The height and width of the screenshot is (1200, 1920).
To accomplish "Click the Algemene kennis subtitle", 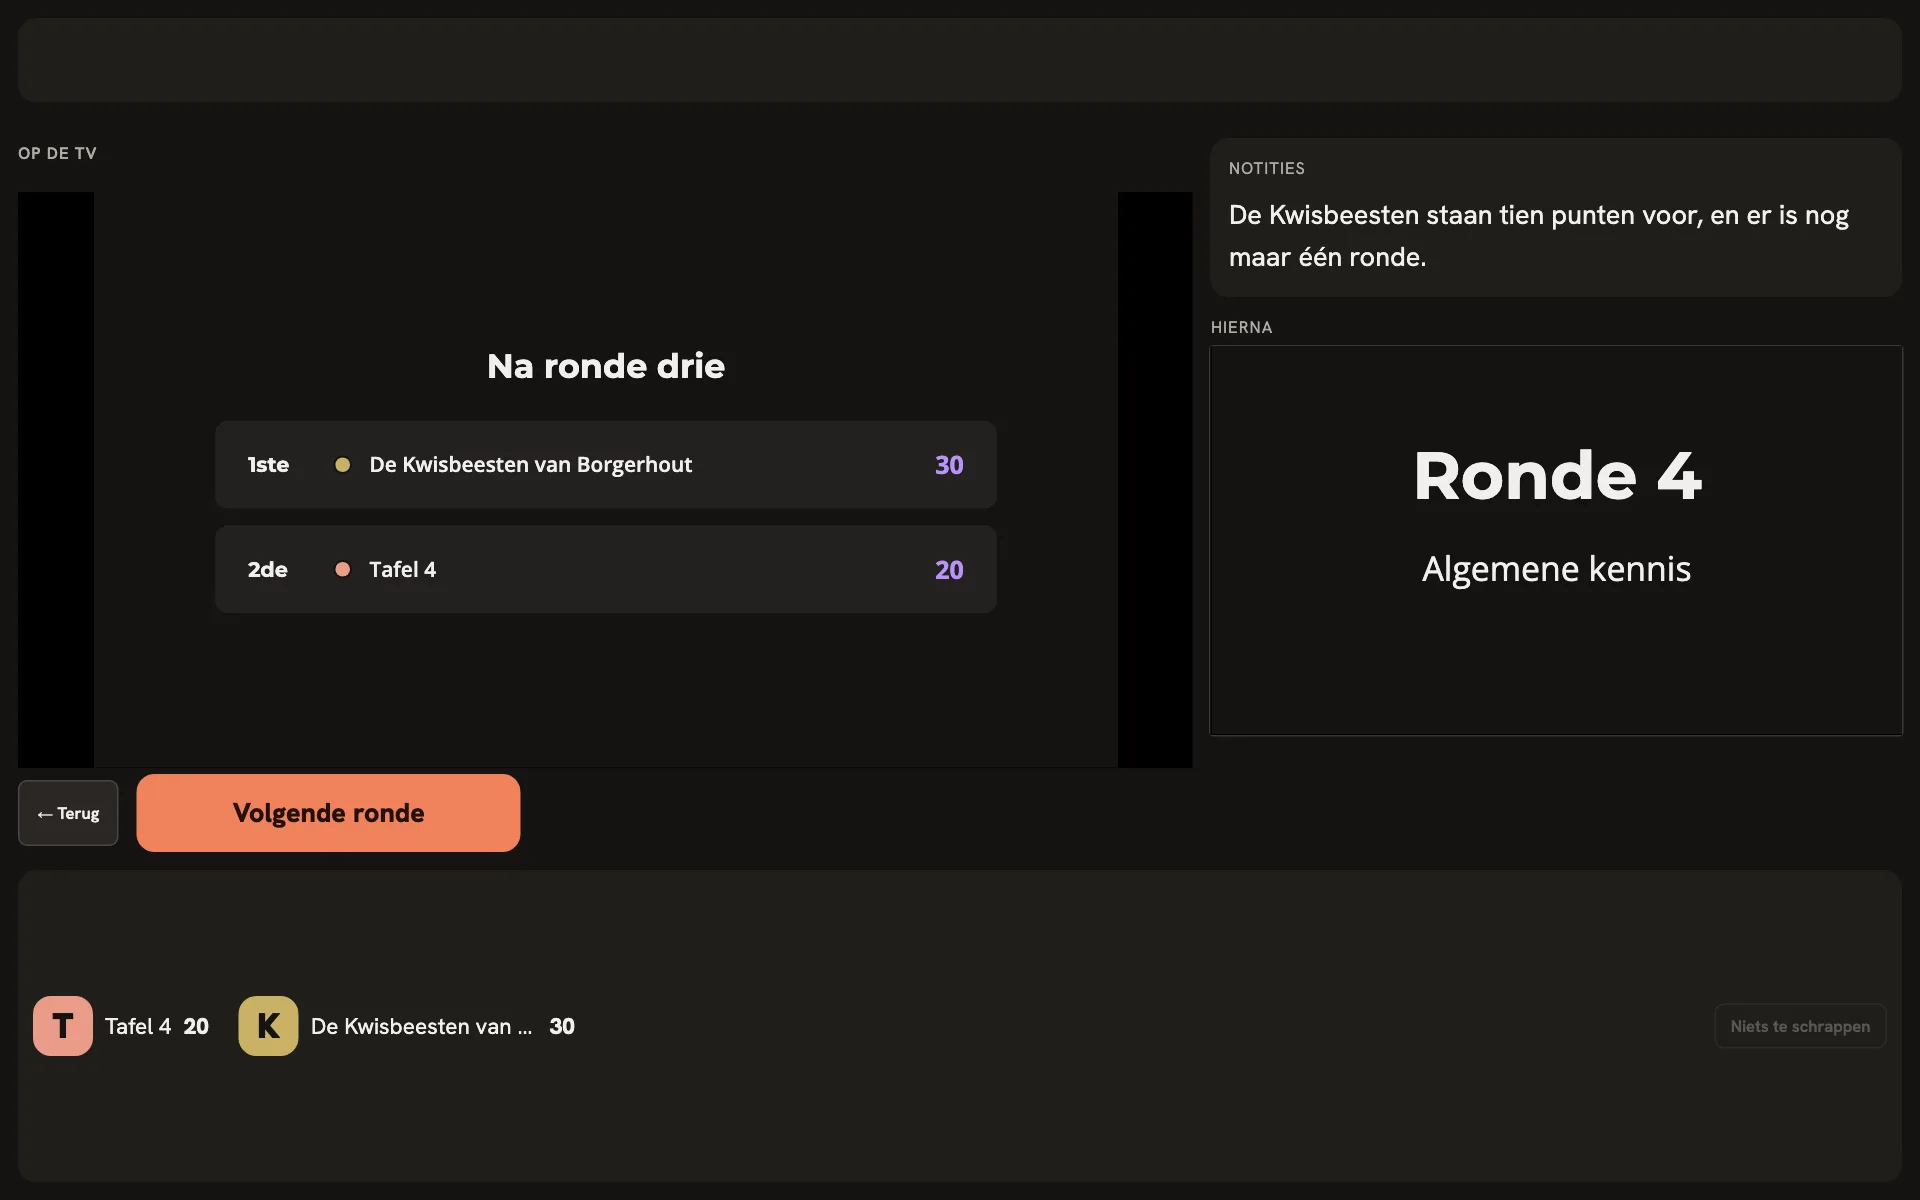I will (1556, 569).
